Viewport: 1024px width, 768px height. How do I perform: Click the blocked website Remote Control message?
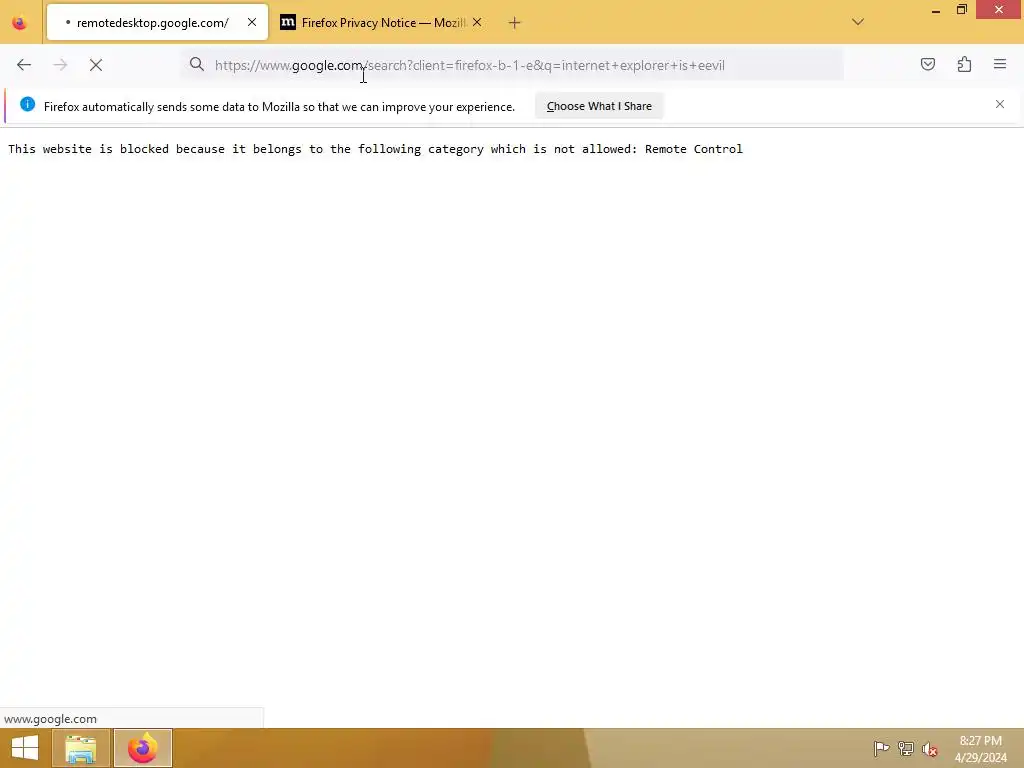click(376, 149)
